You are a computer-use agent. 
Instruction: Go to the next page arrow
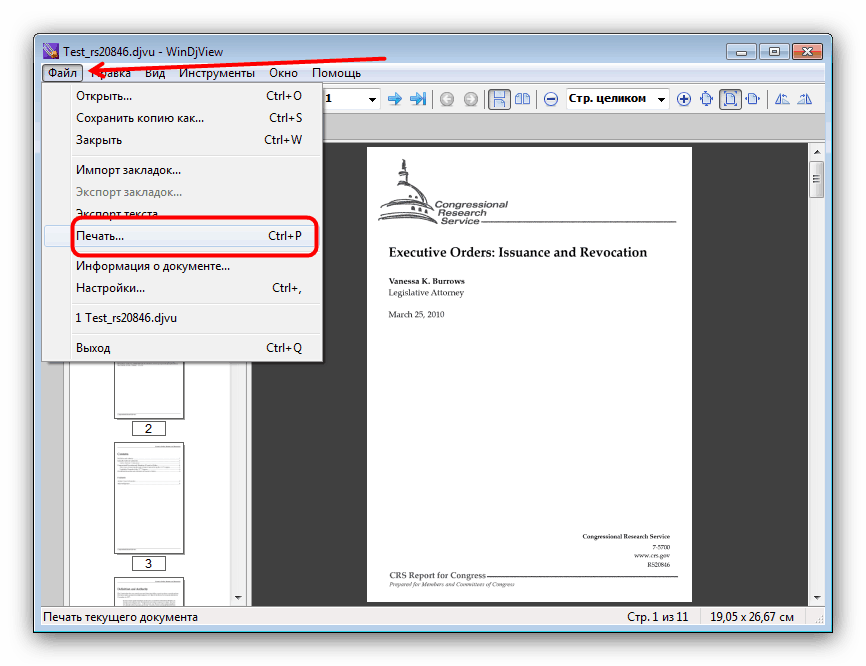394,99
